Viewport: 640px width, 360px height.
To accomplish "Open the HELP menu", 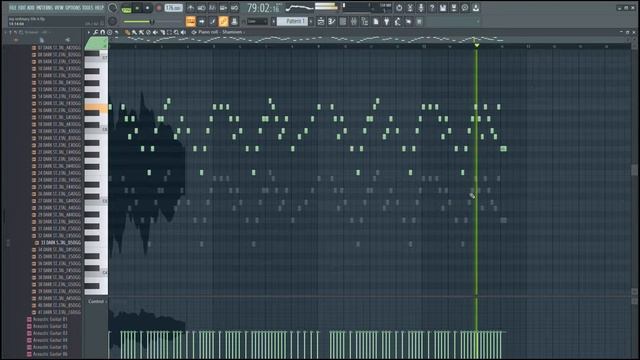I will (99, 8).
